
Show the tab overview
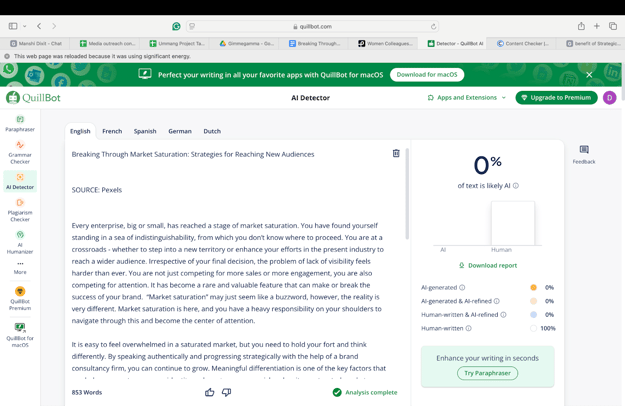click(613, 26)
